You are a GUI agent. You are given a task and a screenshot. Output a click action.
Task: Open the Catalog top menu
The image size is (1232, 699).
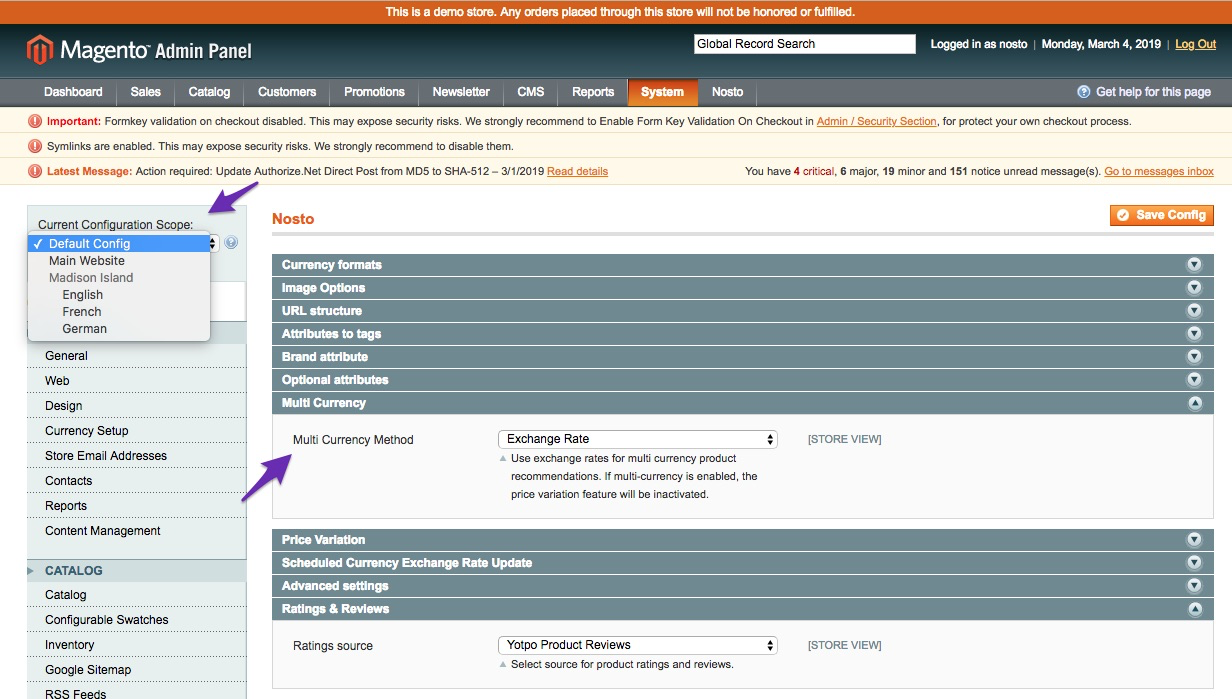(x=209, y=92)
